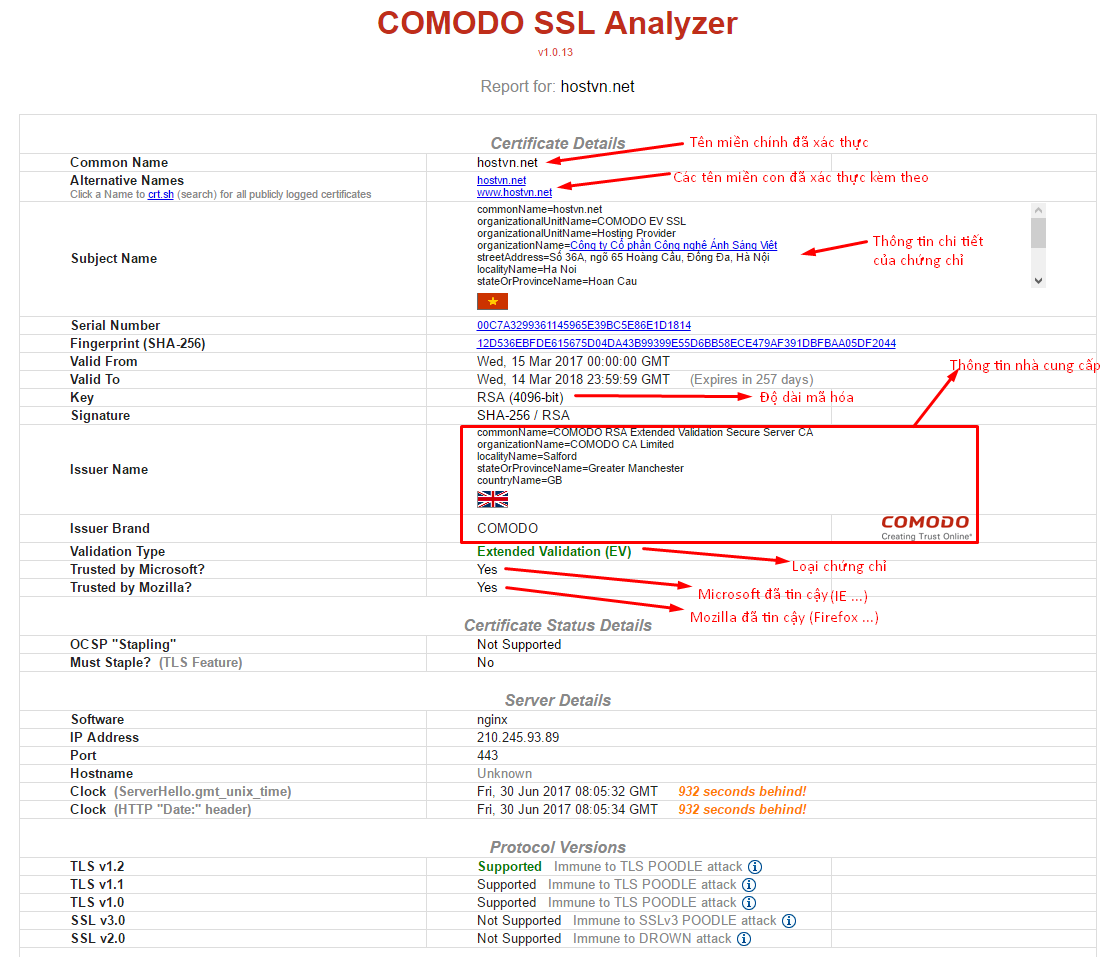Click Signature value SHA-256 / RSA
1113x957 pixels.
click(523, 415)
